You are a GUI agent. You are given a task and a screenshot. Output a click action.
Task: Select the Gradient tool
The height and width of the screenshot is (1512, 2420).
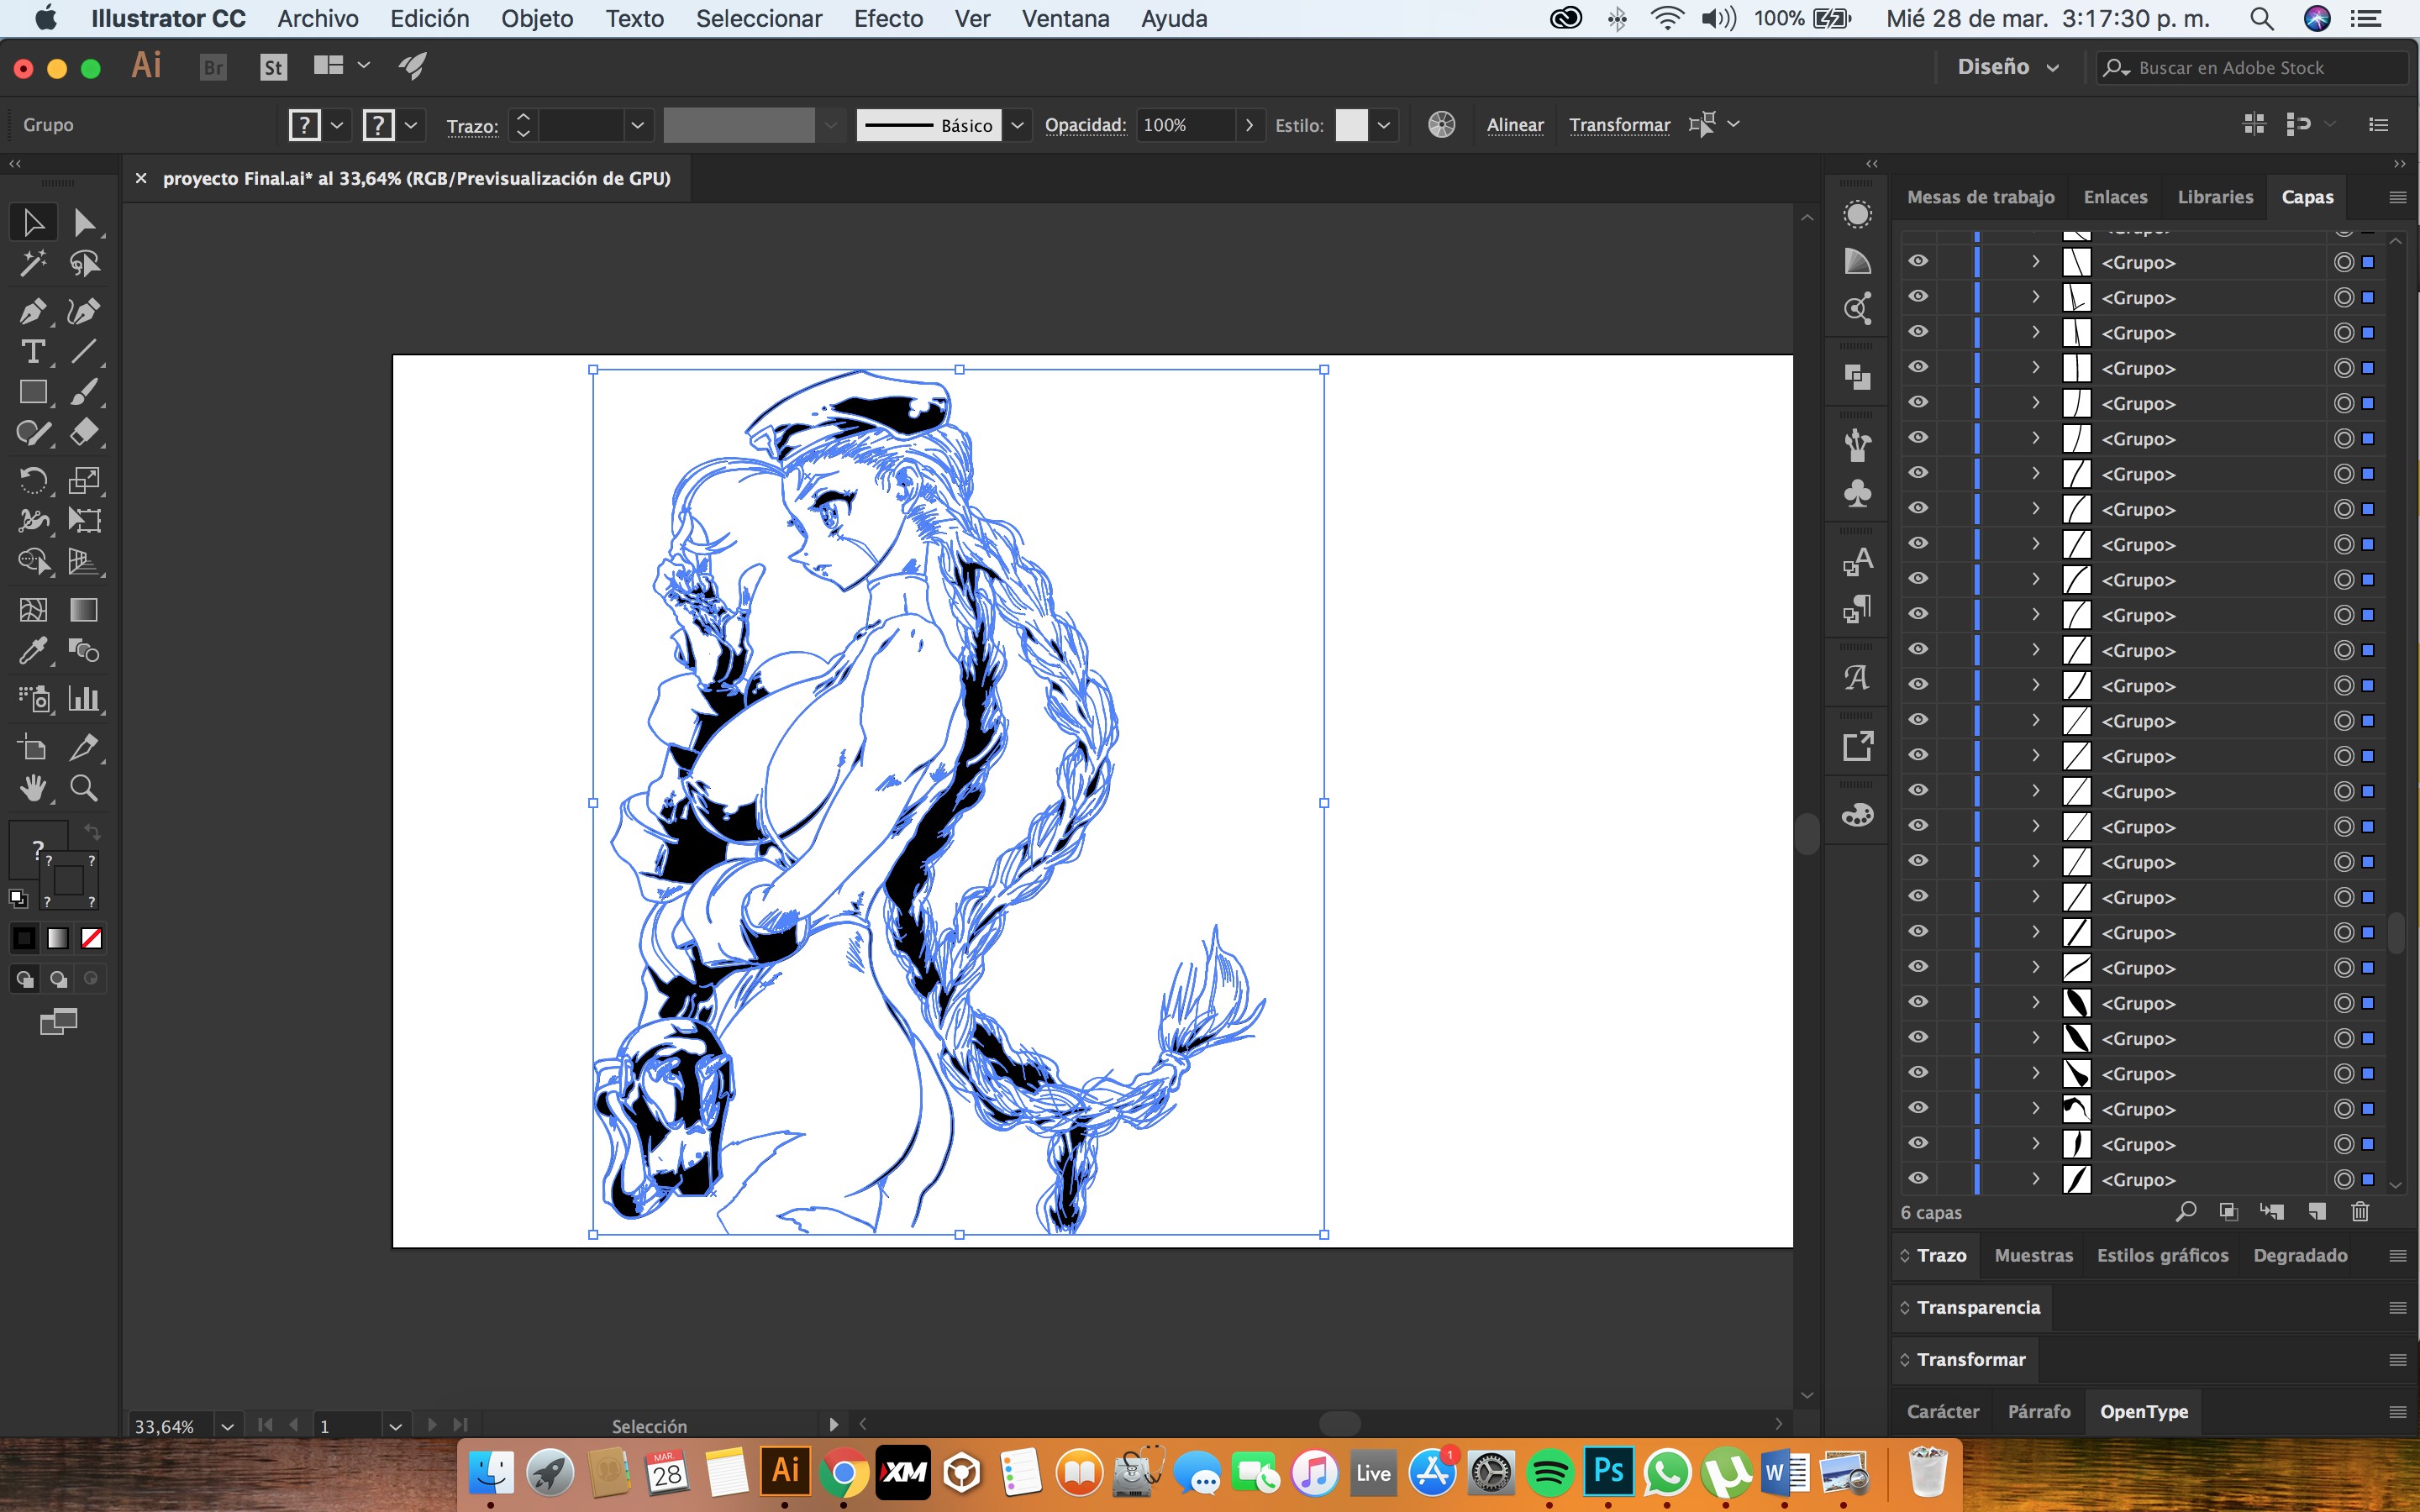coord(85,609)
